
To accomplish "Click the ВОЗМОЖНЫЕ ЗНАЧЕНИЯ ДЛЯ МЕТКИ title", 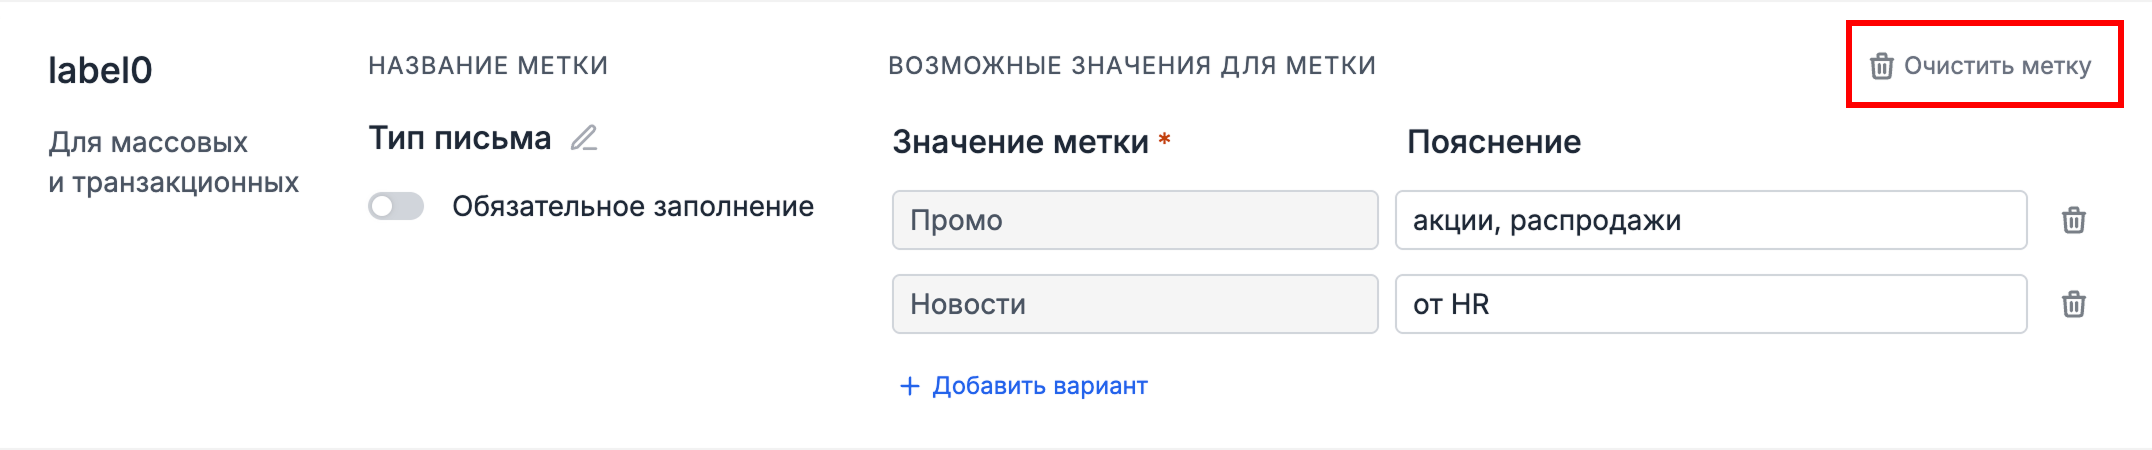I will point(1131,66).
